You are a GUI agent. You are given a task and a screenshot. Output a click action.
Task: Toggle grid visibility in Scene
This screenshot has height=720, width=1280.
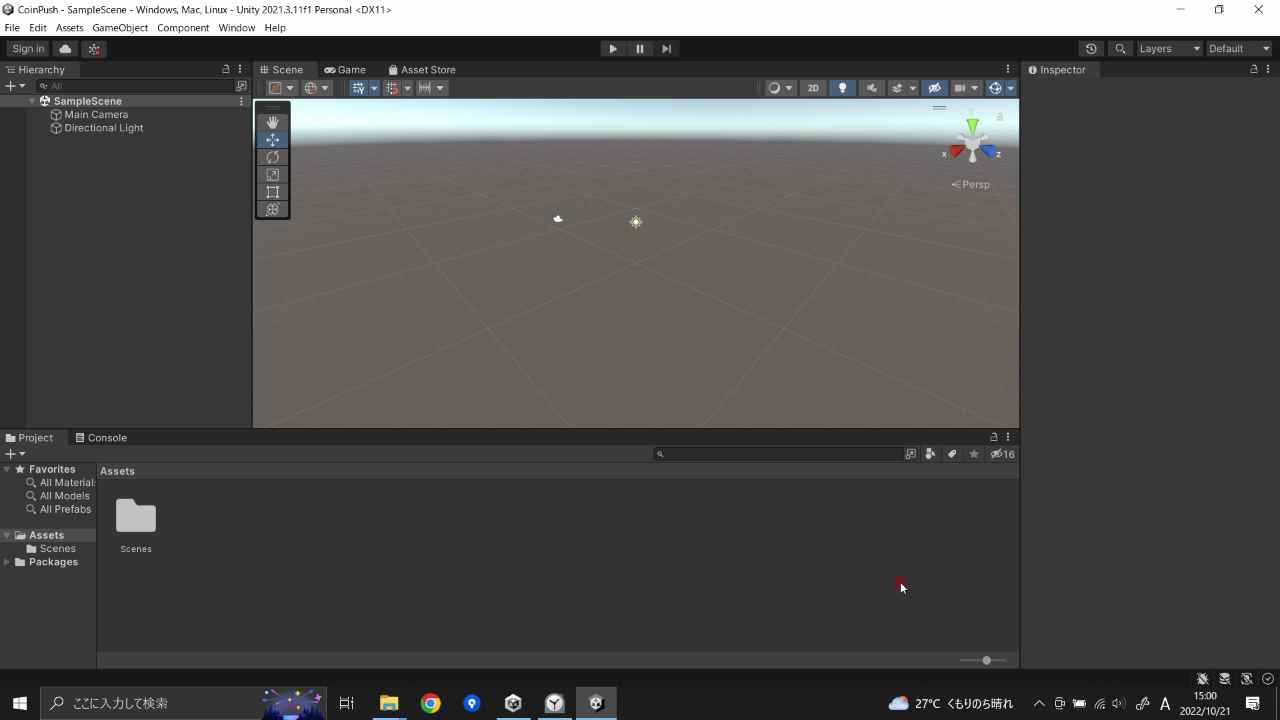point(358,88)
